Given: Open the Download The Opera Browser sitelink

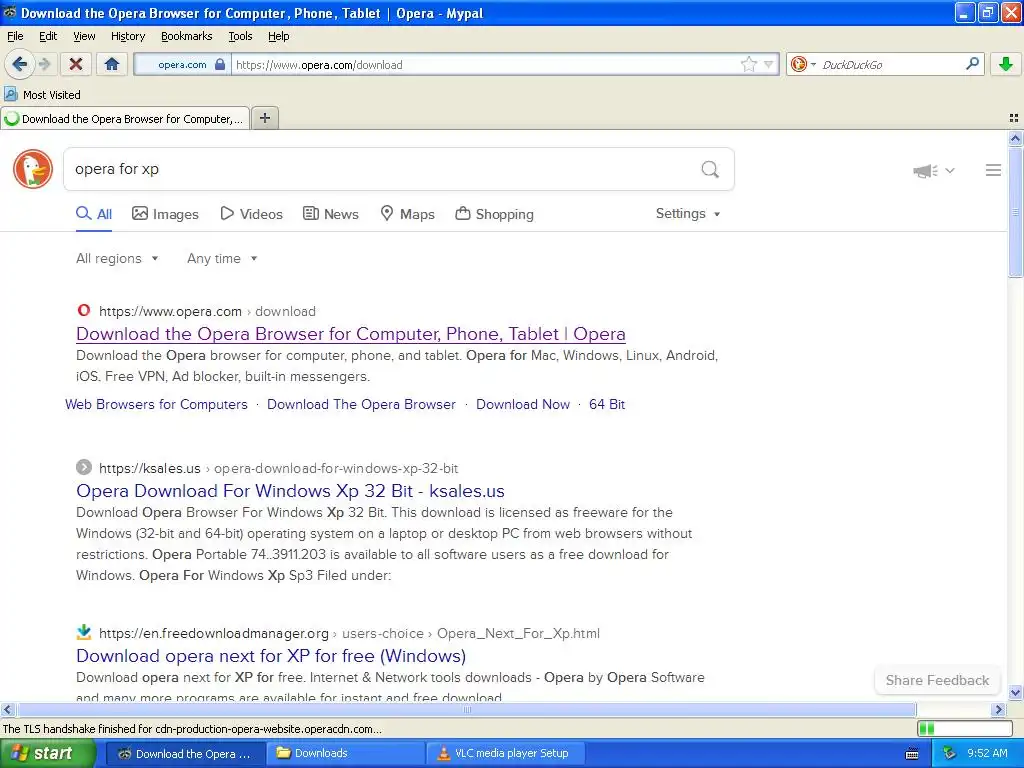Looking at the screenshot, I should [x=361, y=404].
